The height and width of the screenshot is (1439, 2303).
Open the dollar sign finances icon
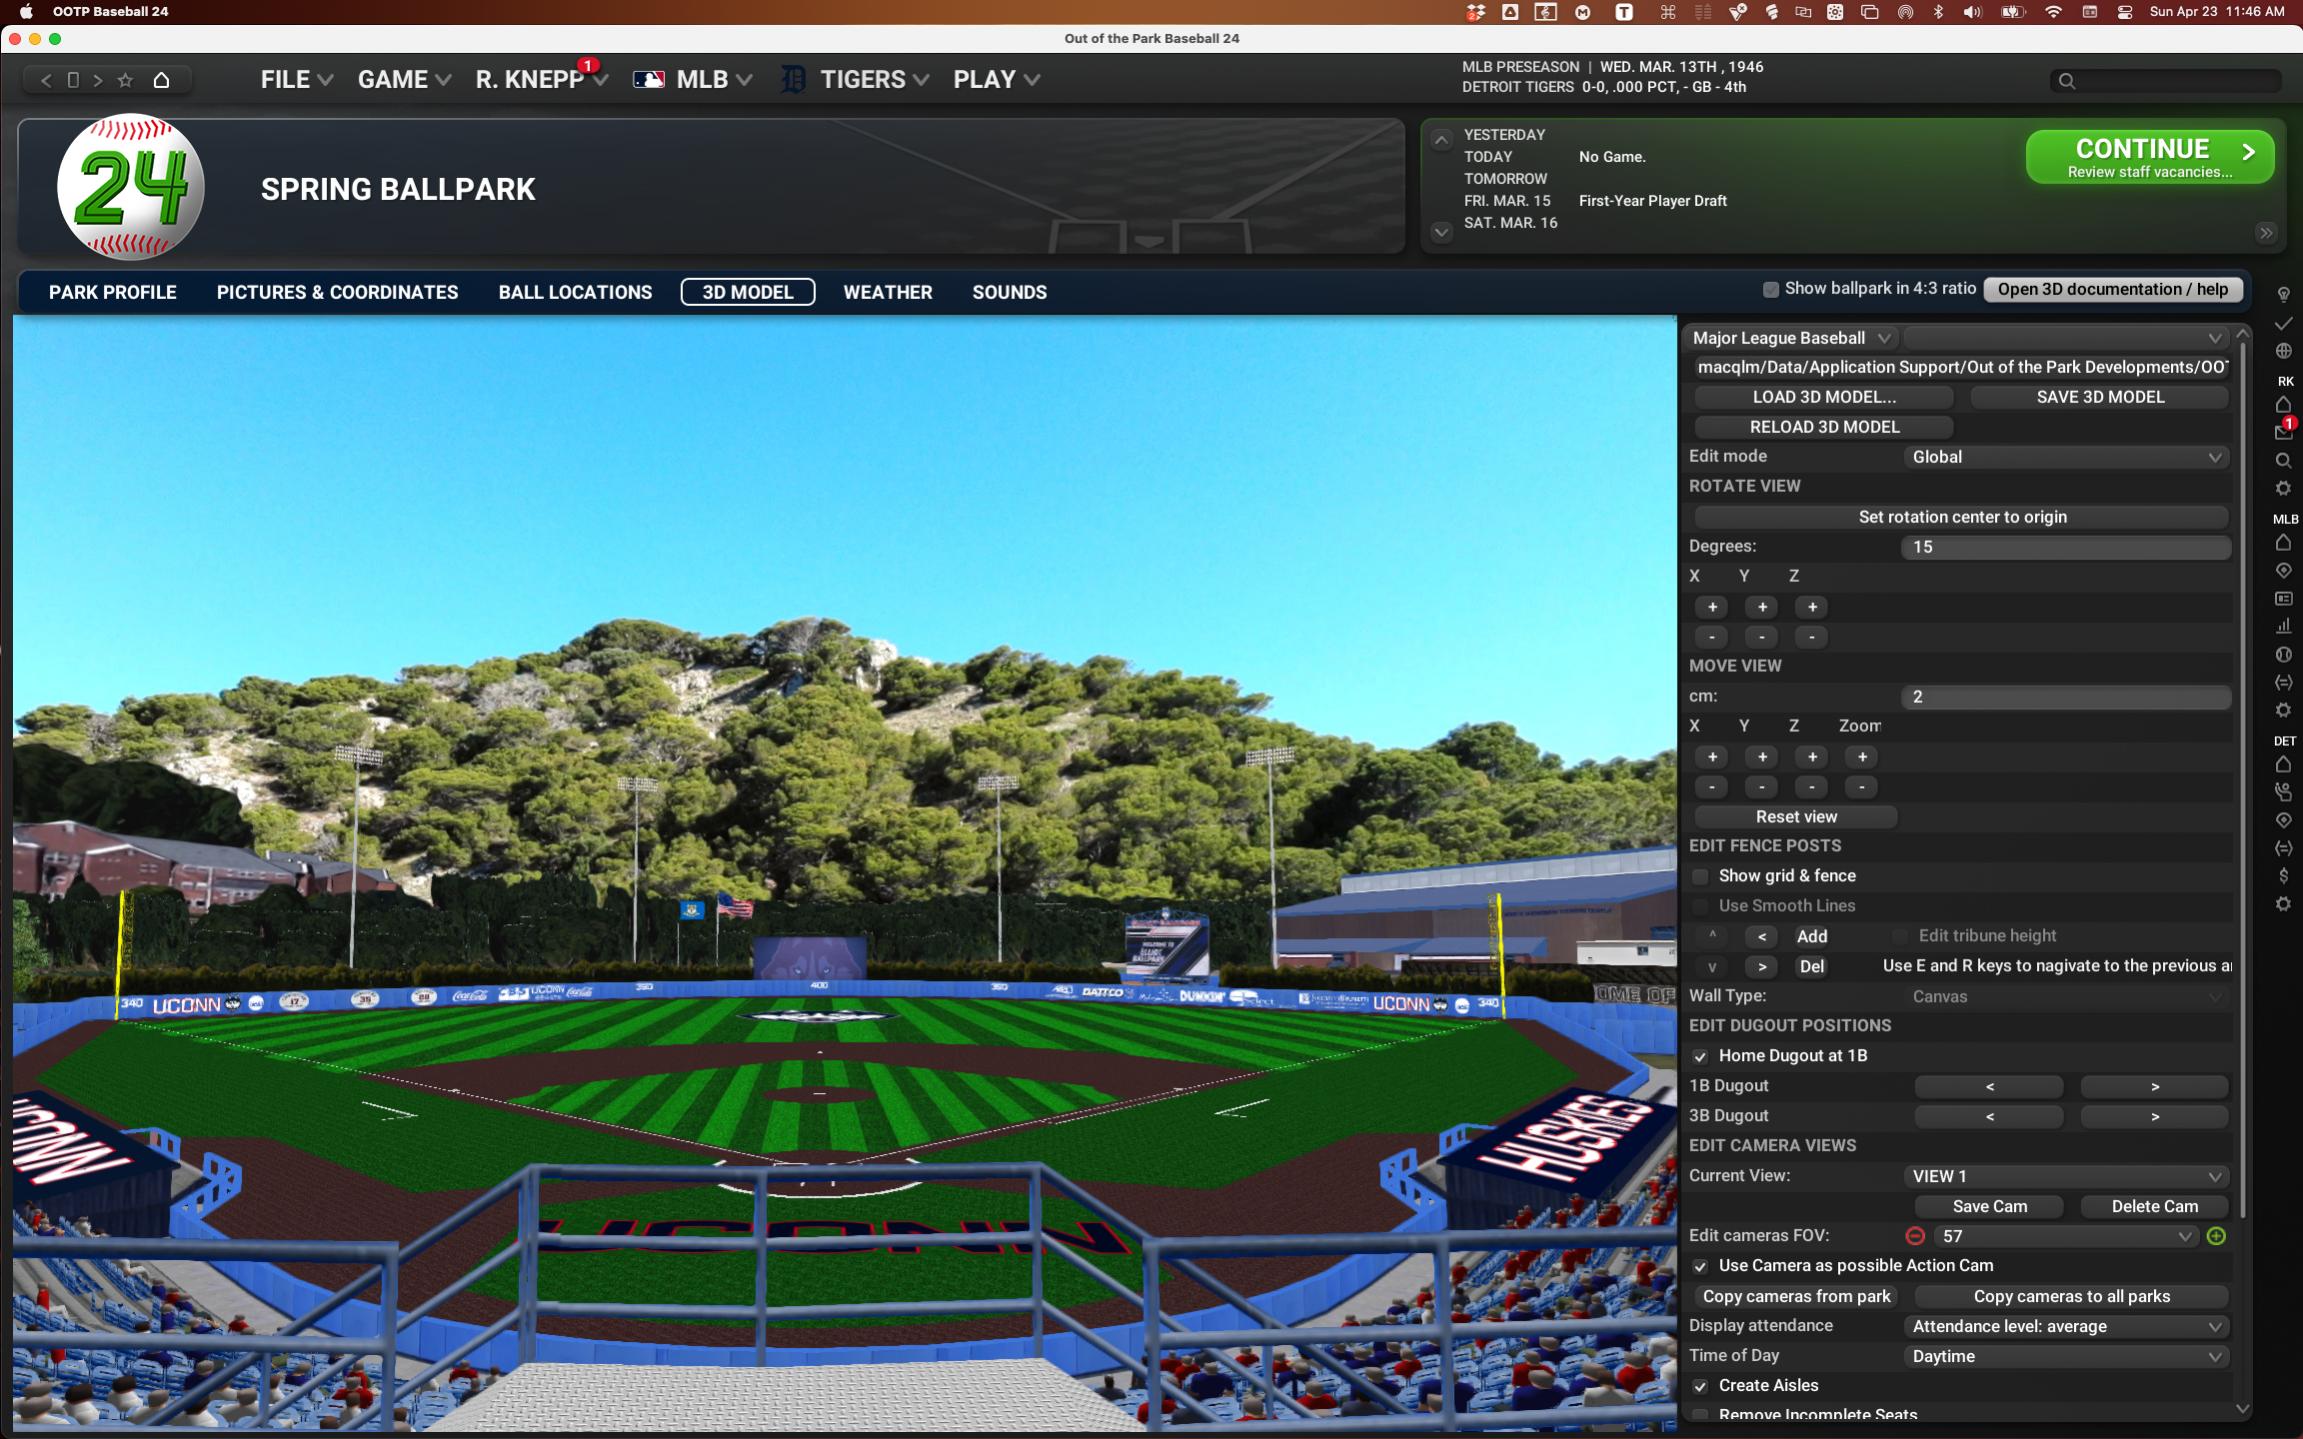pos(2283,876)
